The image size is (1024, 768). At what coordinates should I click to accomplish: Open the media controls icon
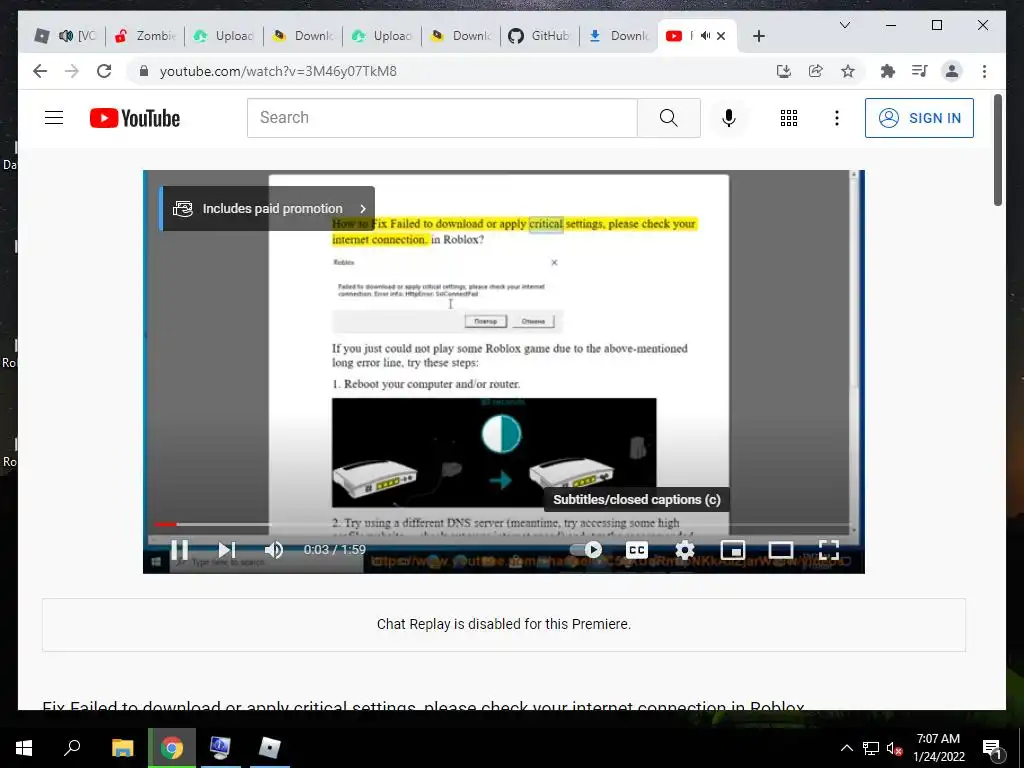[920, 71]
